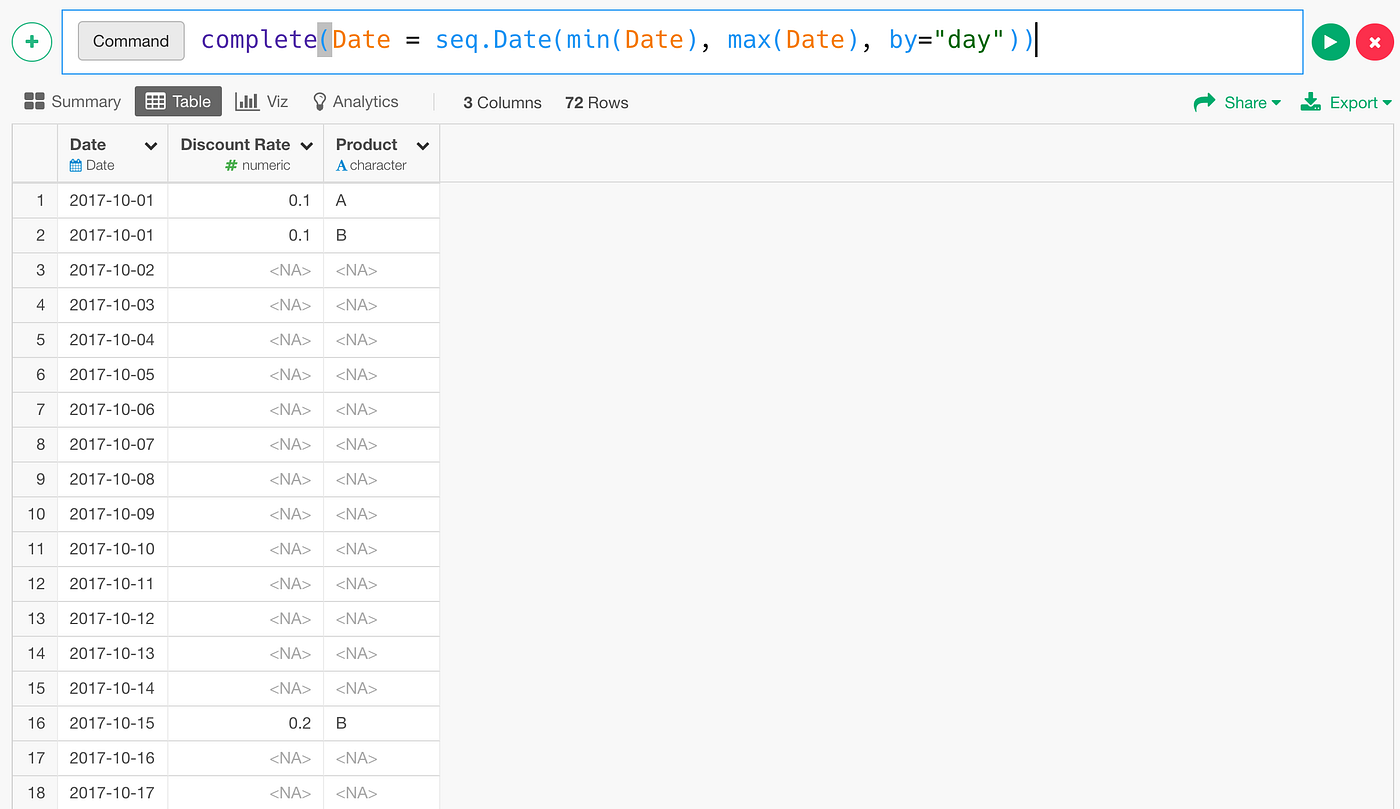Expand the Product column menu arrow
The height and width of the screenshot is (809, 1400).
pos(423,146)
